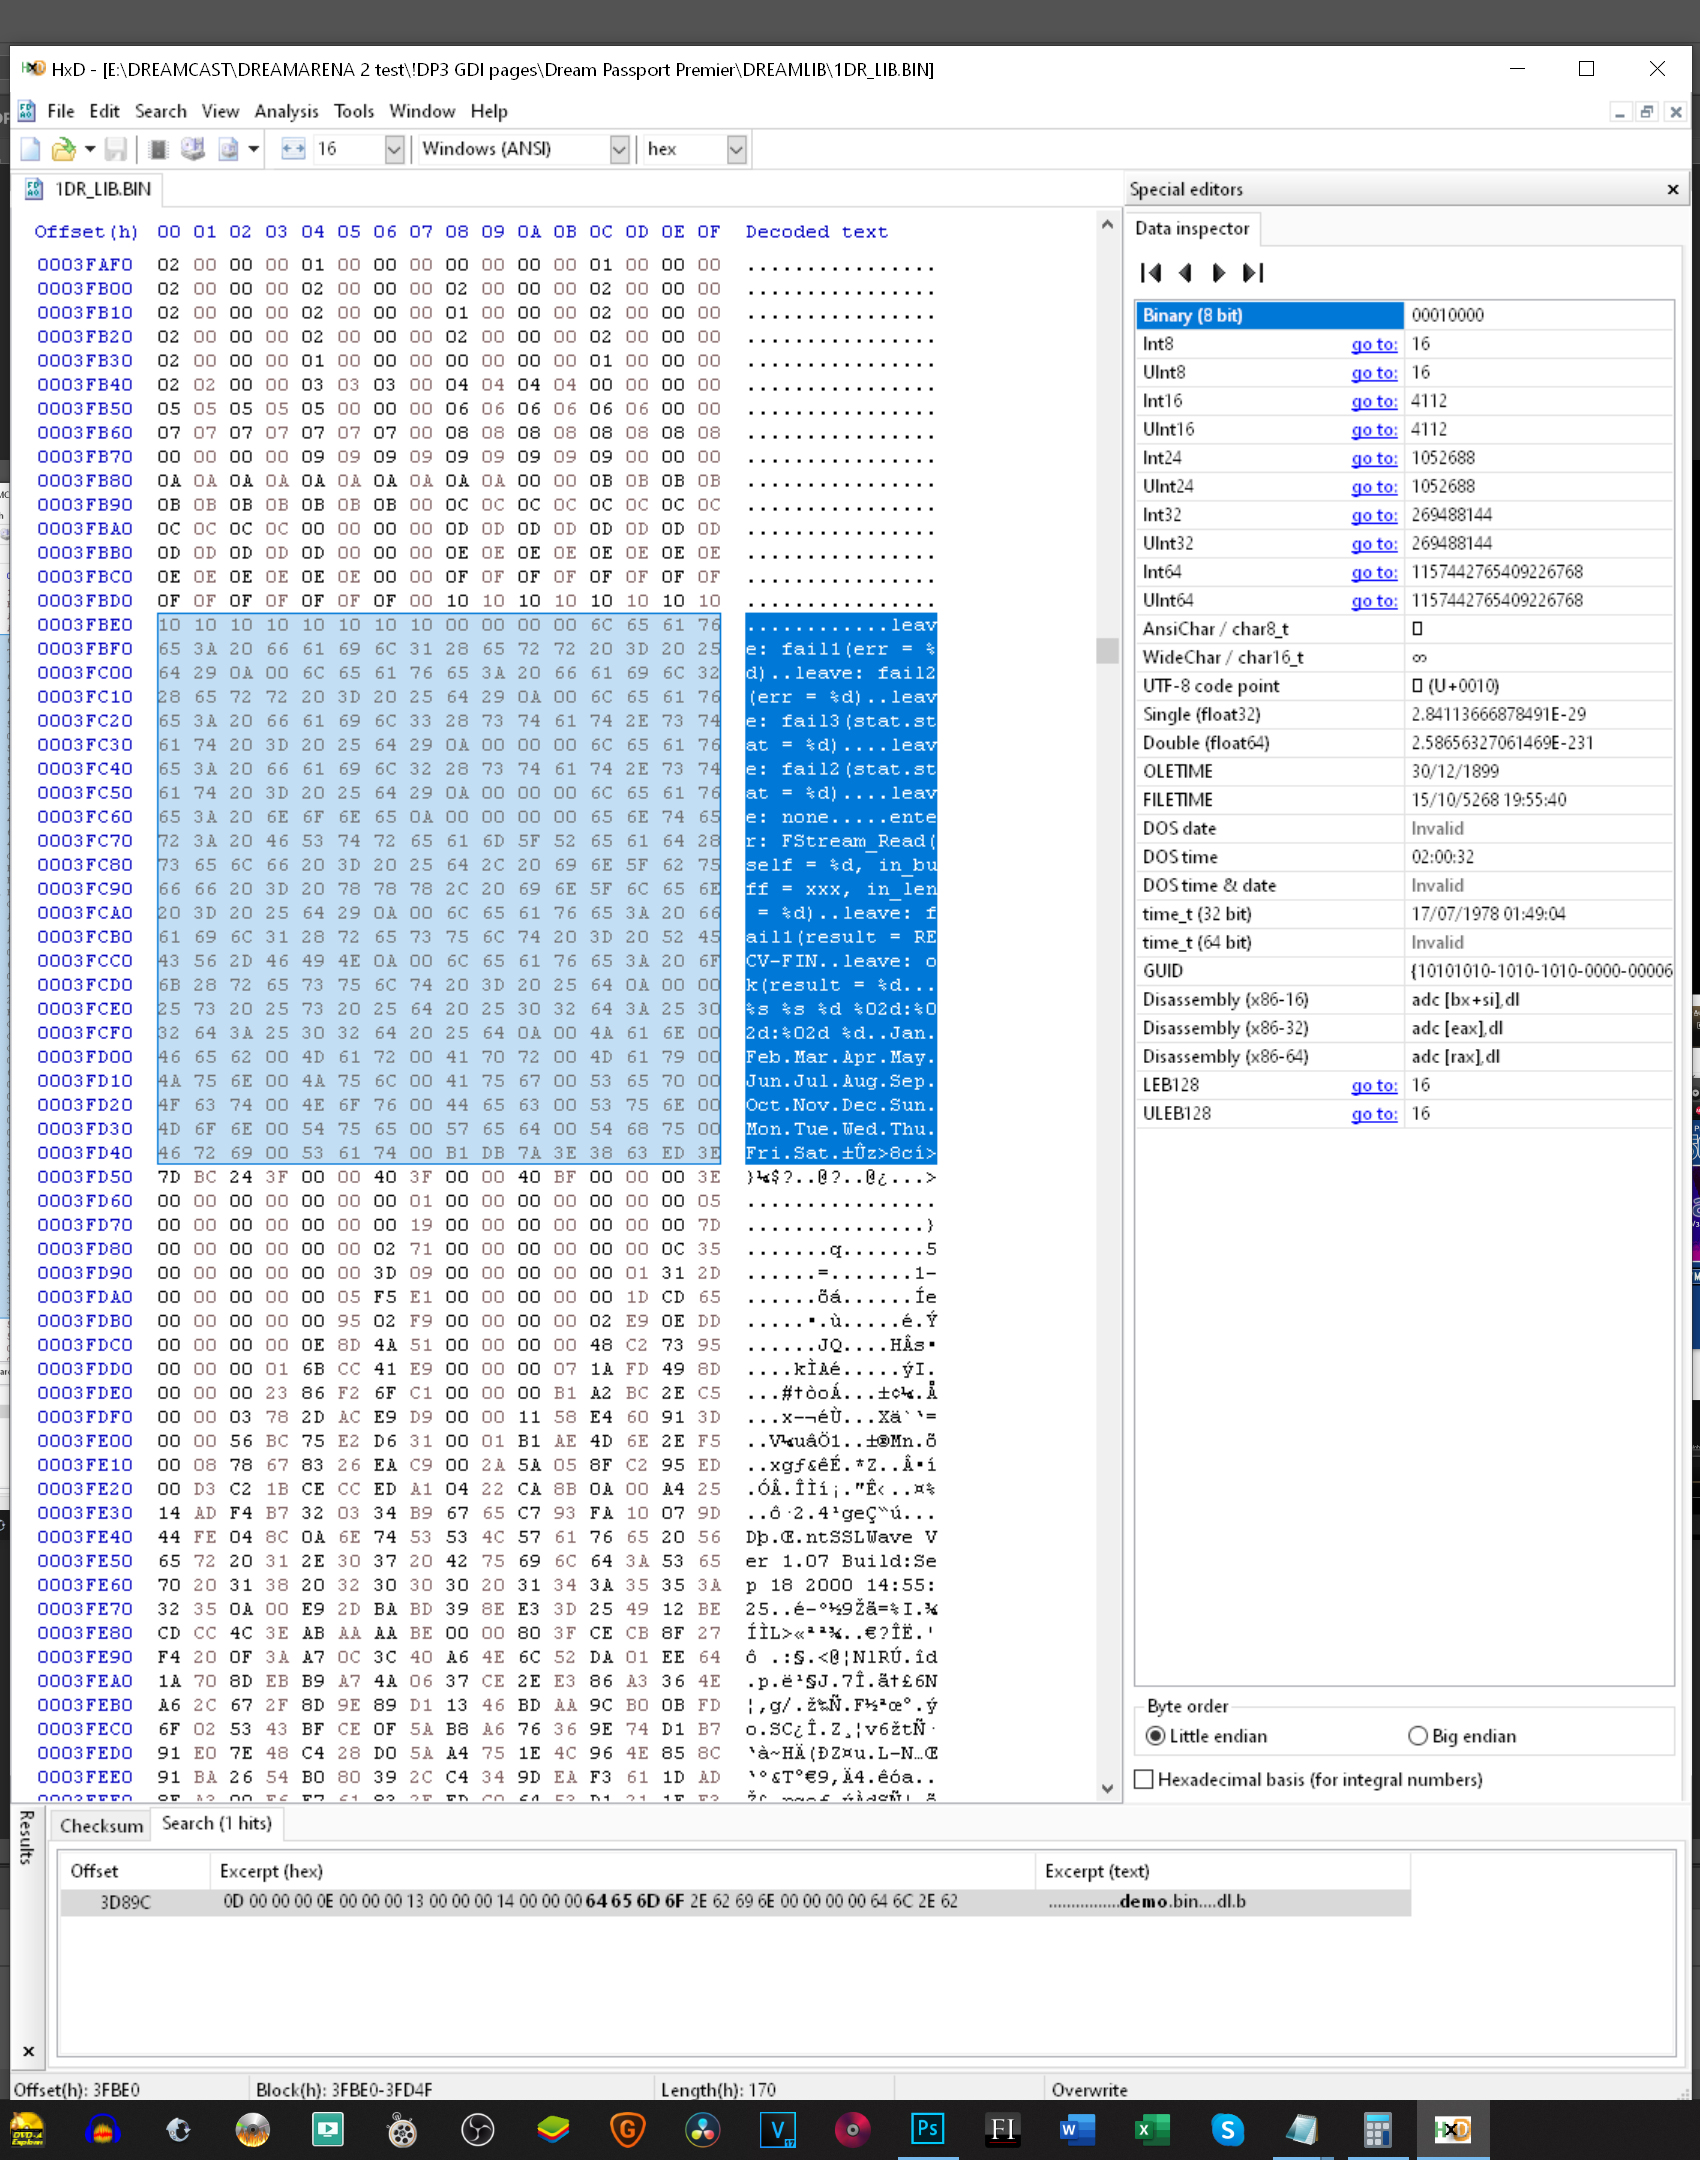Minimize the MDI child document window

click(1619, 112)
